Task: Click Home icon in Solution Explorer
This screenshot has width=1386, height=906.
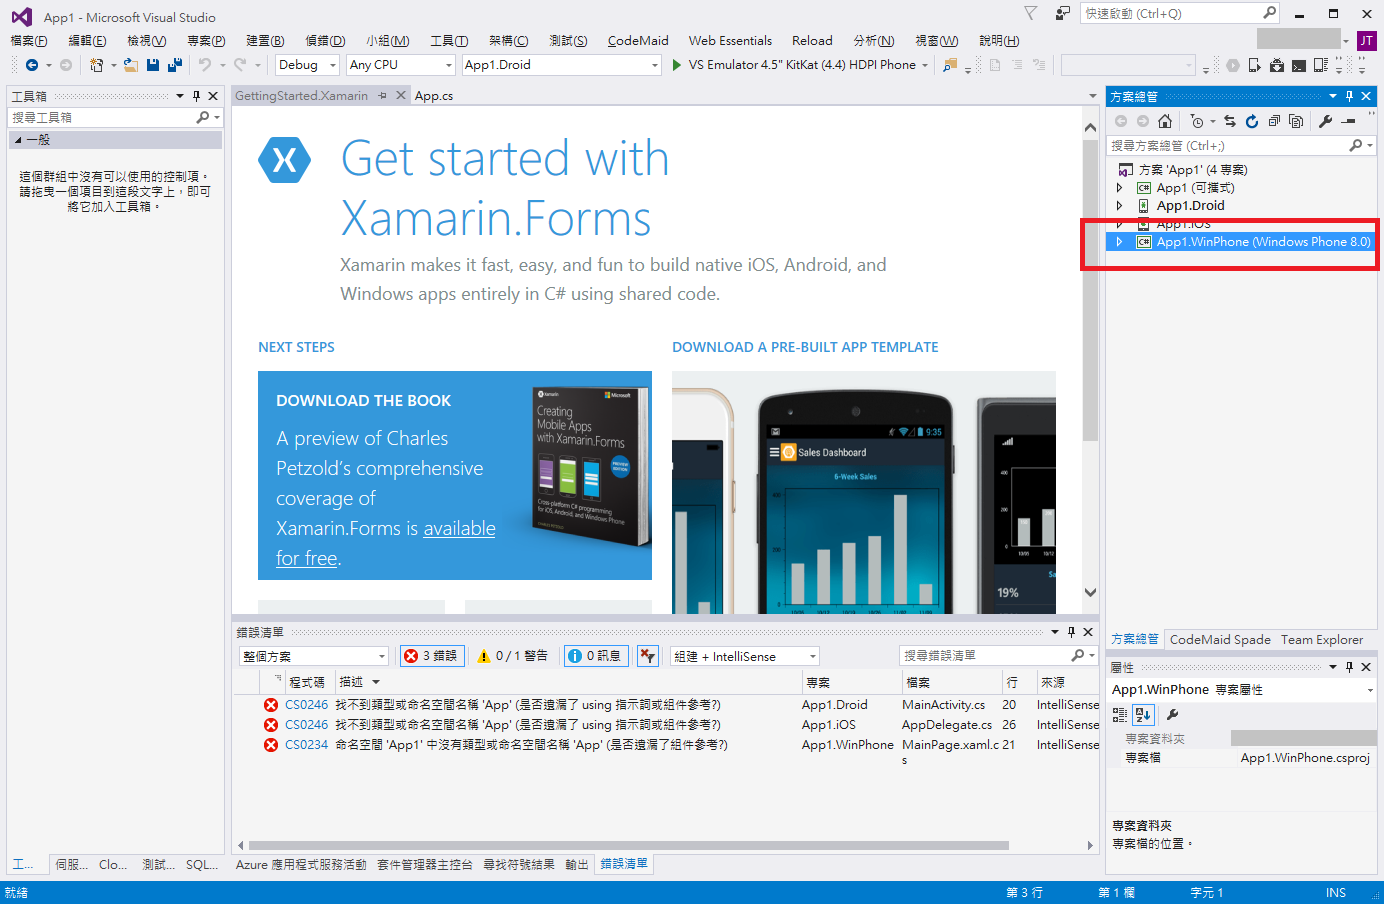Action: pyautogui.click(x=1165, y=121)
